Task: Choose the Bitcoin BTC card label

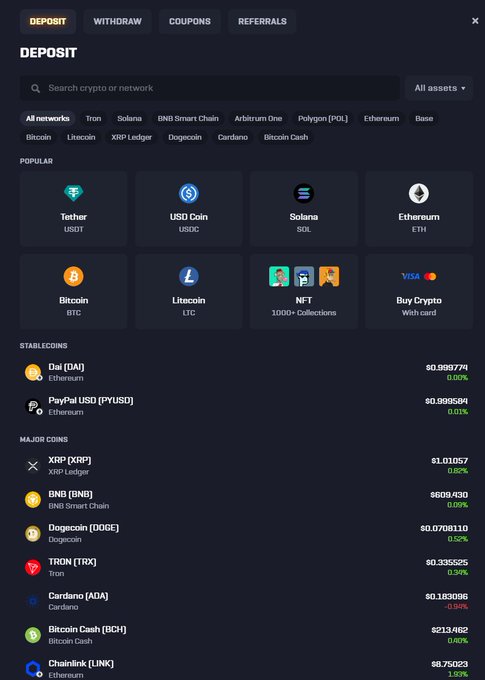Action: 73,306
